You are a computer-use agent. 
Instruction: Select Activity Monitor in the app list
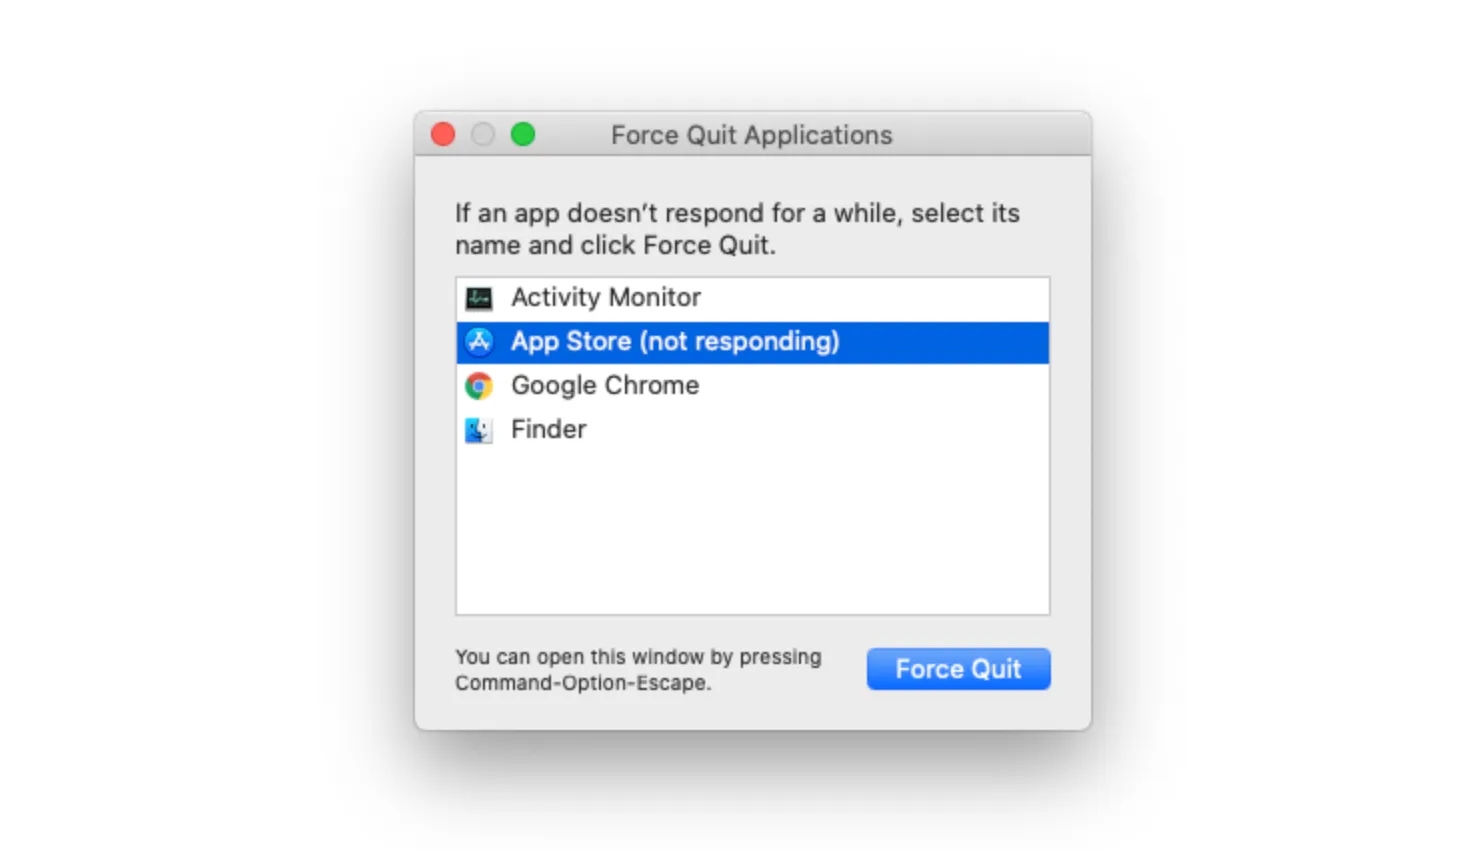click(x=605, y=298)
